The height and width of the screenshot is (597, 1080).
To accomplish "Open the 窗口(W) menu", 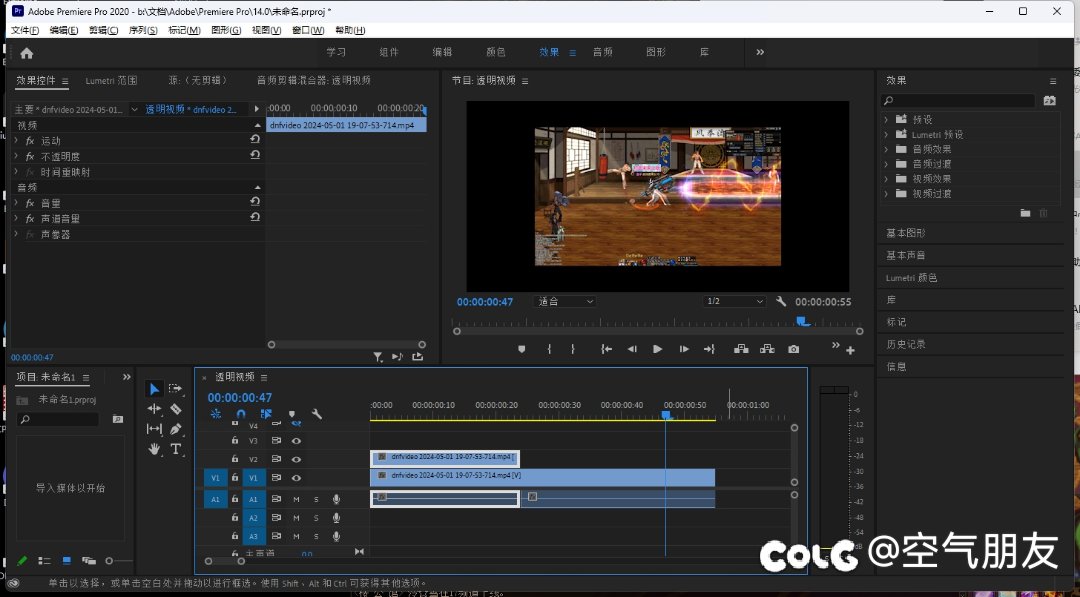I will (308, 30).
